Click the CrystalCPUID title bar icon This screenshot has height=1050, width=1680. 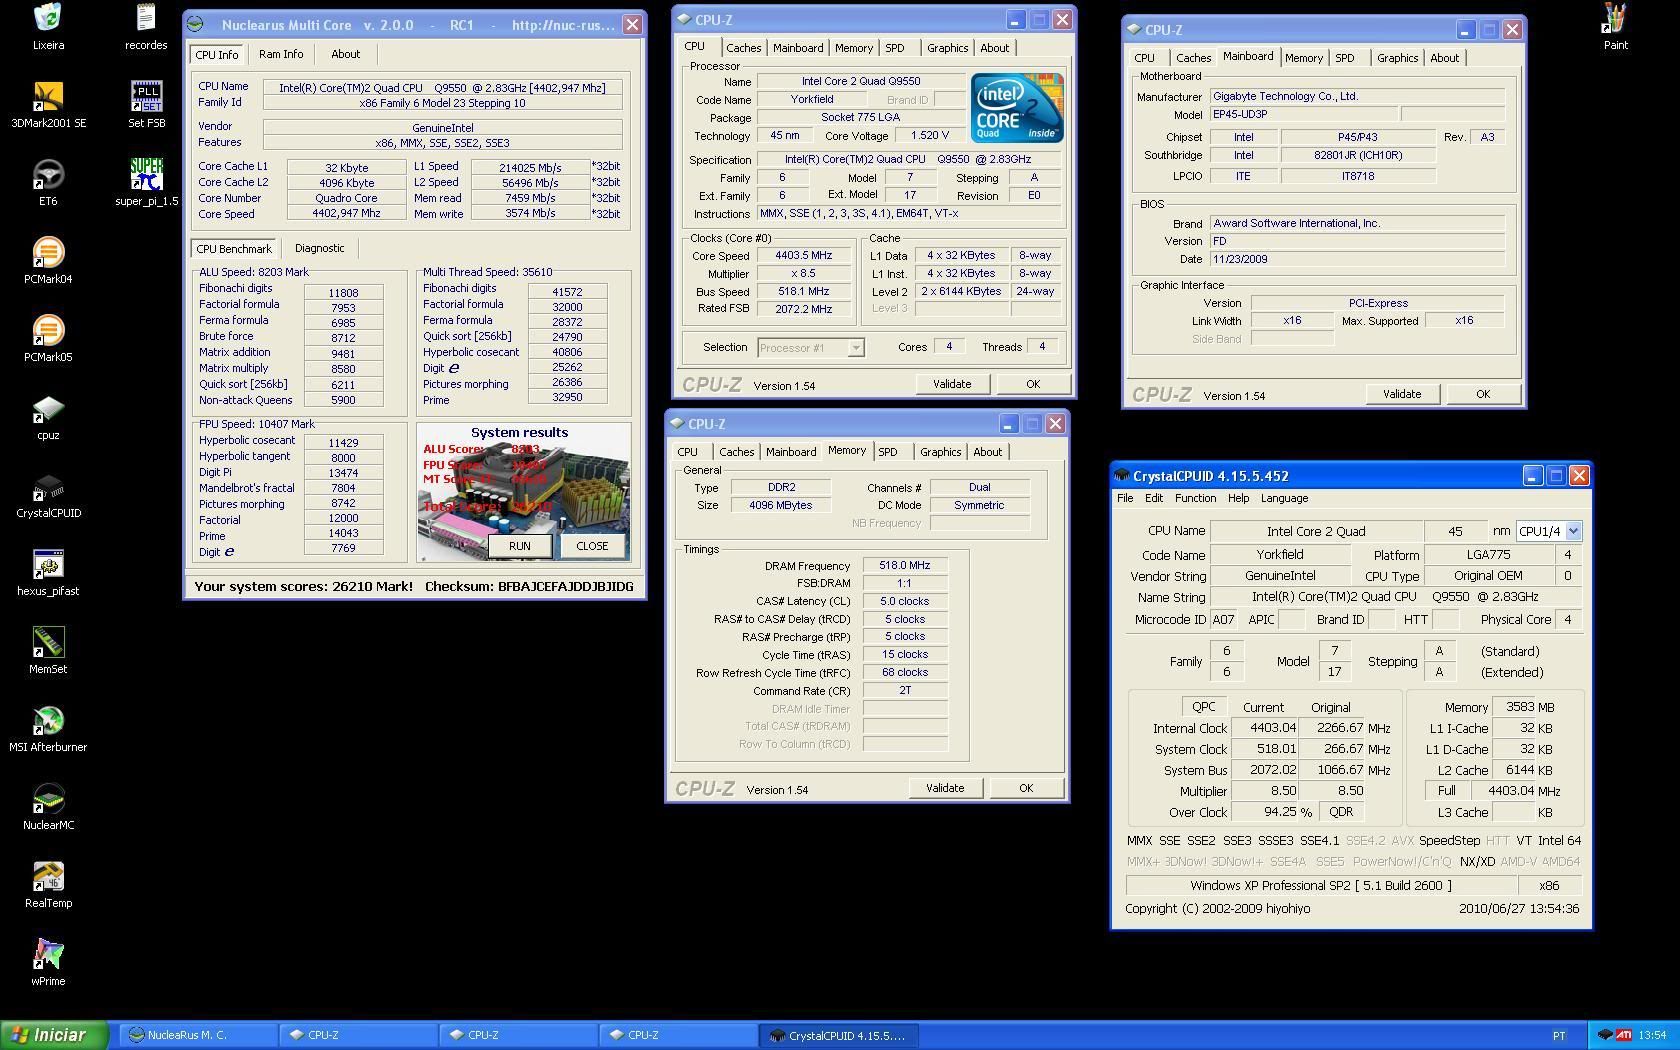1123,476
